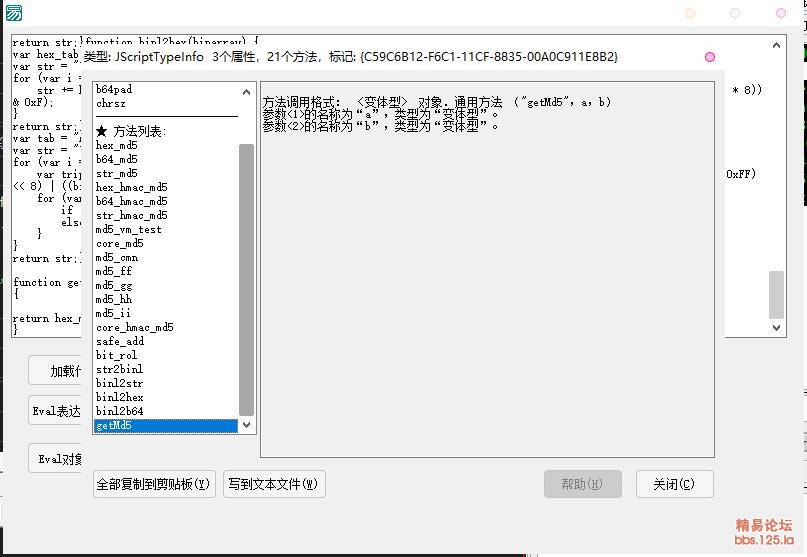Click the code editor scrollbar down arrow
Image resolution: width=807 pixels, height=557 pixels.
pyautogui.click(x=778, y=327)
